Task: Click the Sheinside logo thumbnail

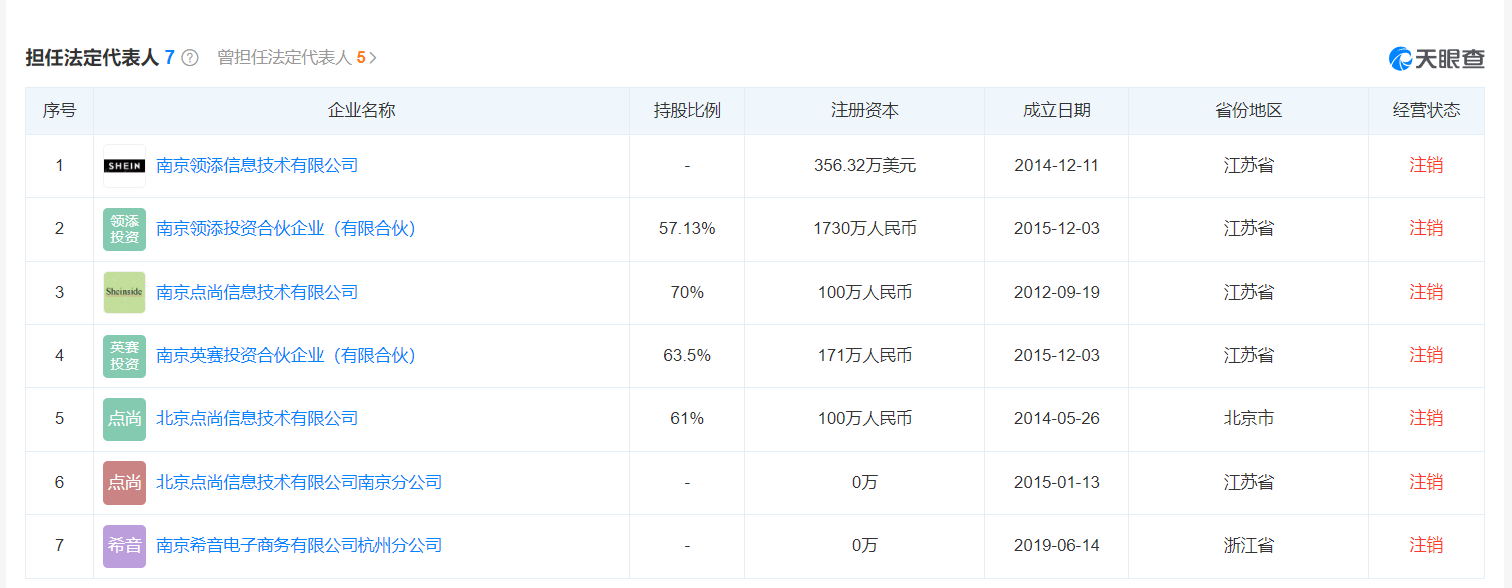Action: pos(124,292)
